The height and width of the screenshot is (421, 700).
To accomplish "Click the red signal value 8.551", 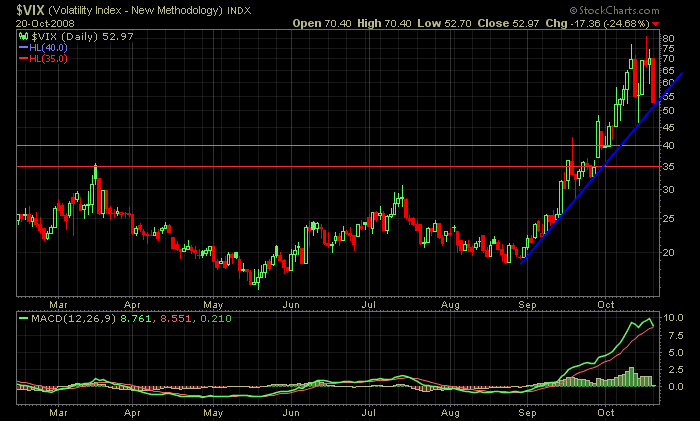I will coord(175,319).
